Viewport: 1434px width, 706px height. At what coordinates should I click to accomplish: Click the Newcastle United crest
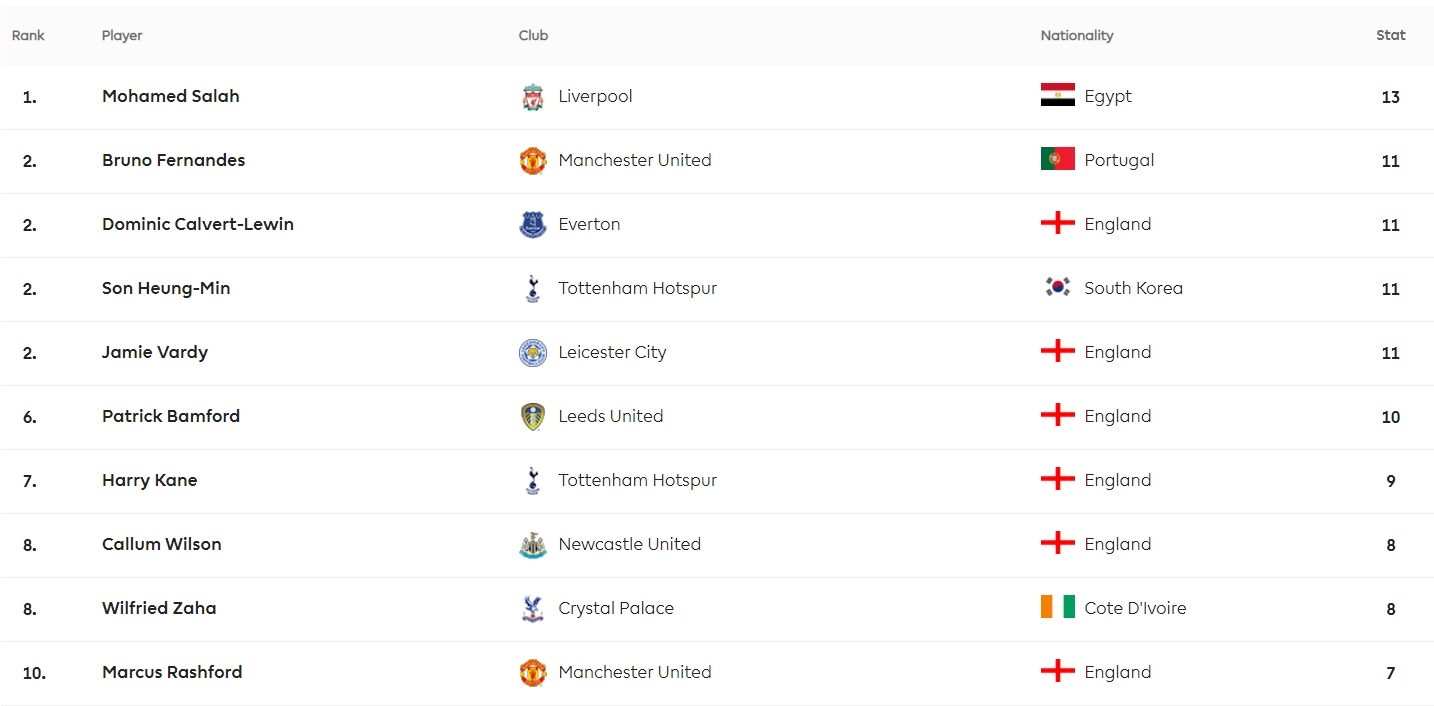pos(533,545)
